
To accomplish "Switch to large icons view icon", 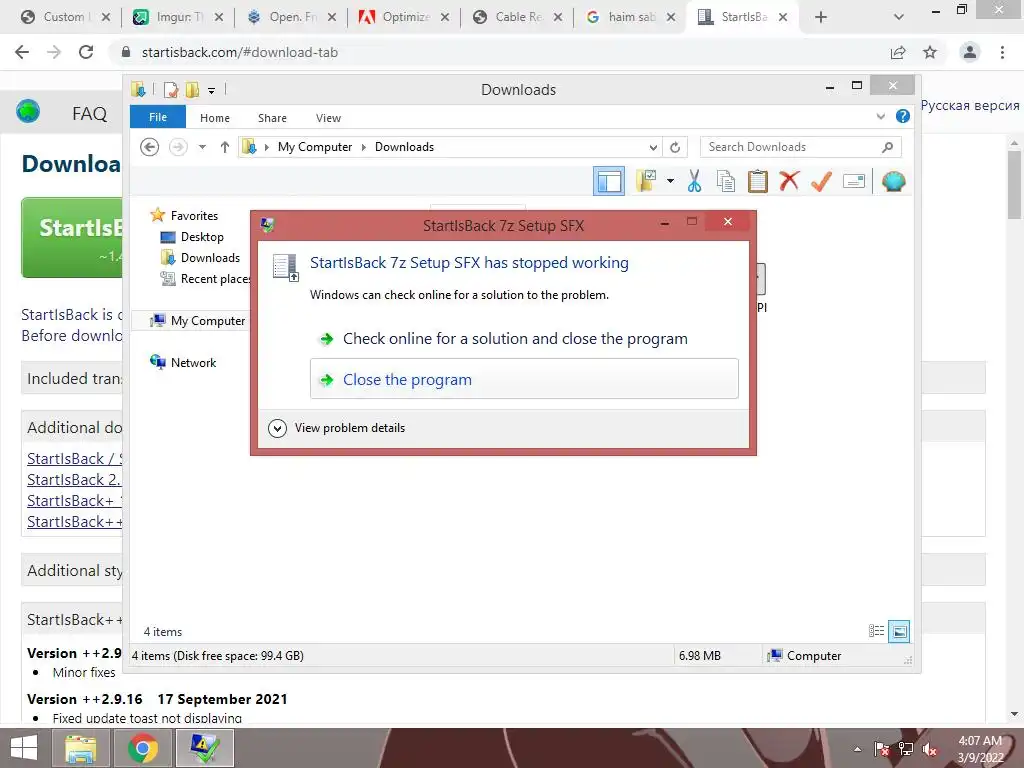I will click(899, 631).
